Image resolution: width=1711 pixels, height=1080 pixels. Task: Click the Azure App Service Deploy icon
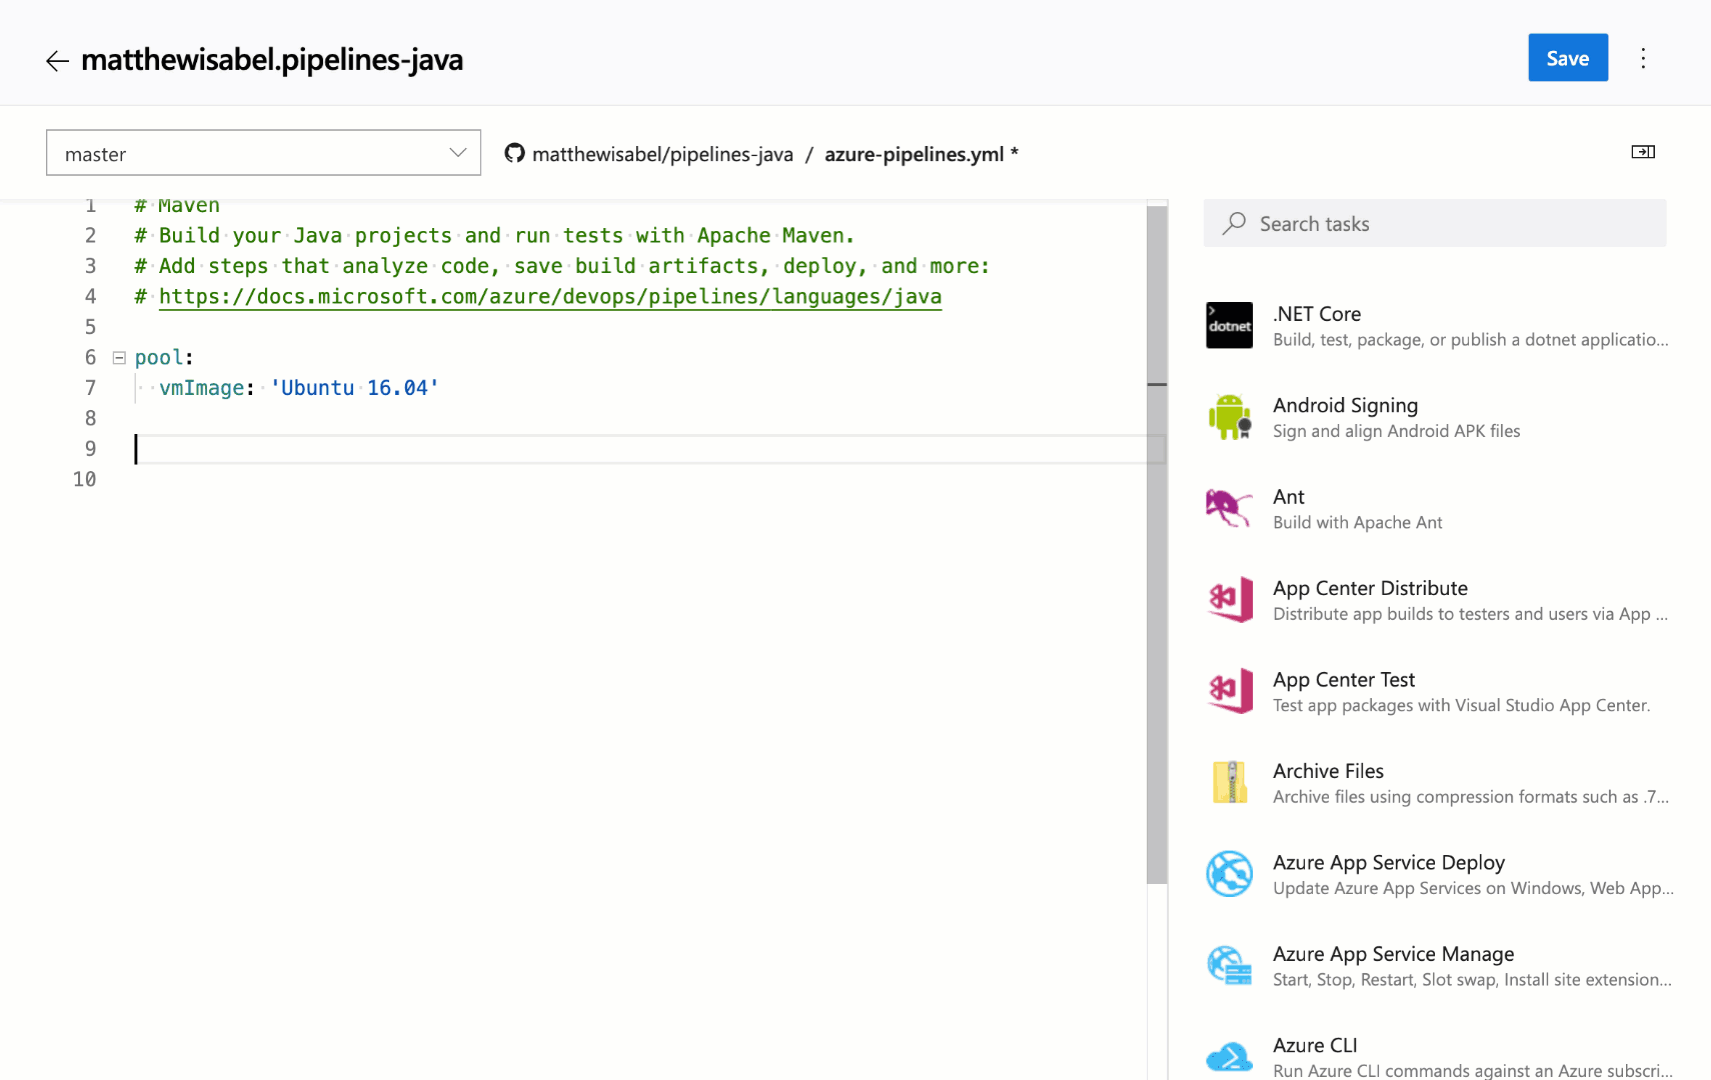(x=1229, y=874)
